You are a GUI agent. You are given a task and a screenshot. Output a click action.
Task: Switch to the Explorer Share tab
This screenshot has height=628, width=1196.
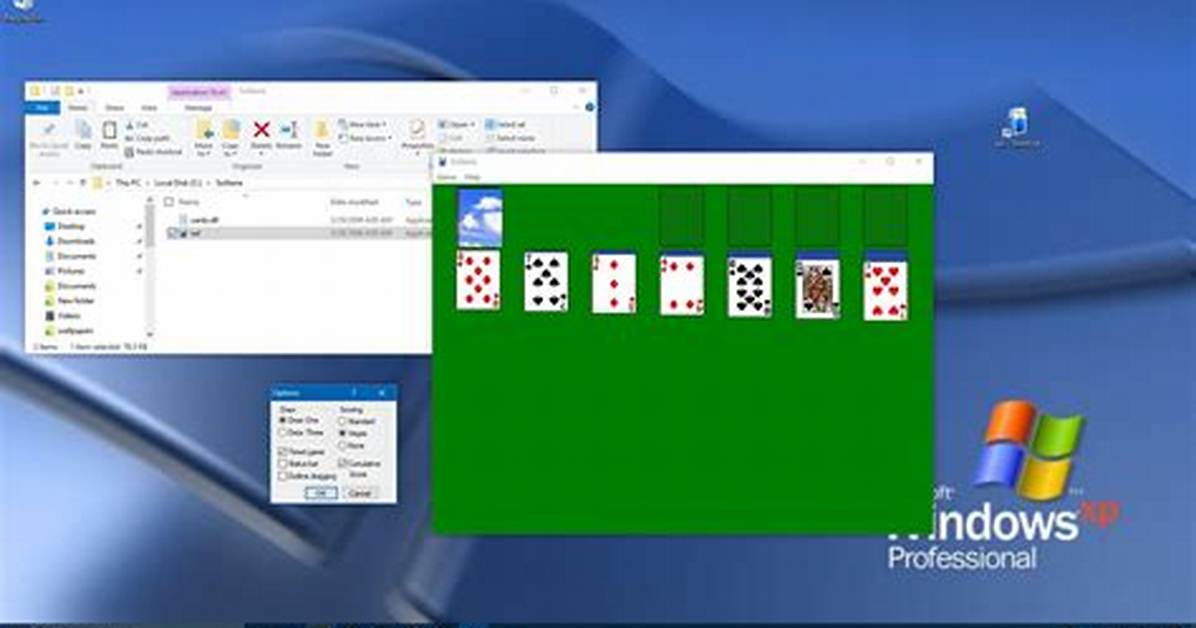click(114, 108)
